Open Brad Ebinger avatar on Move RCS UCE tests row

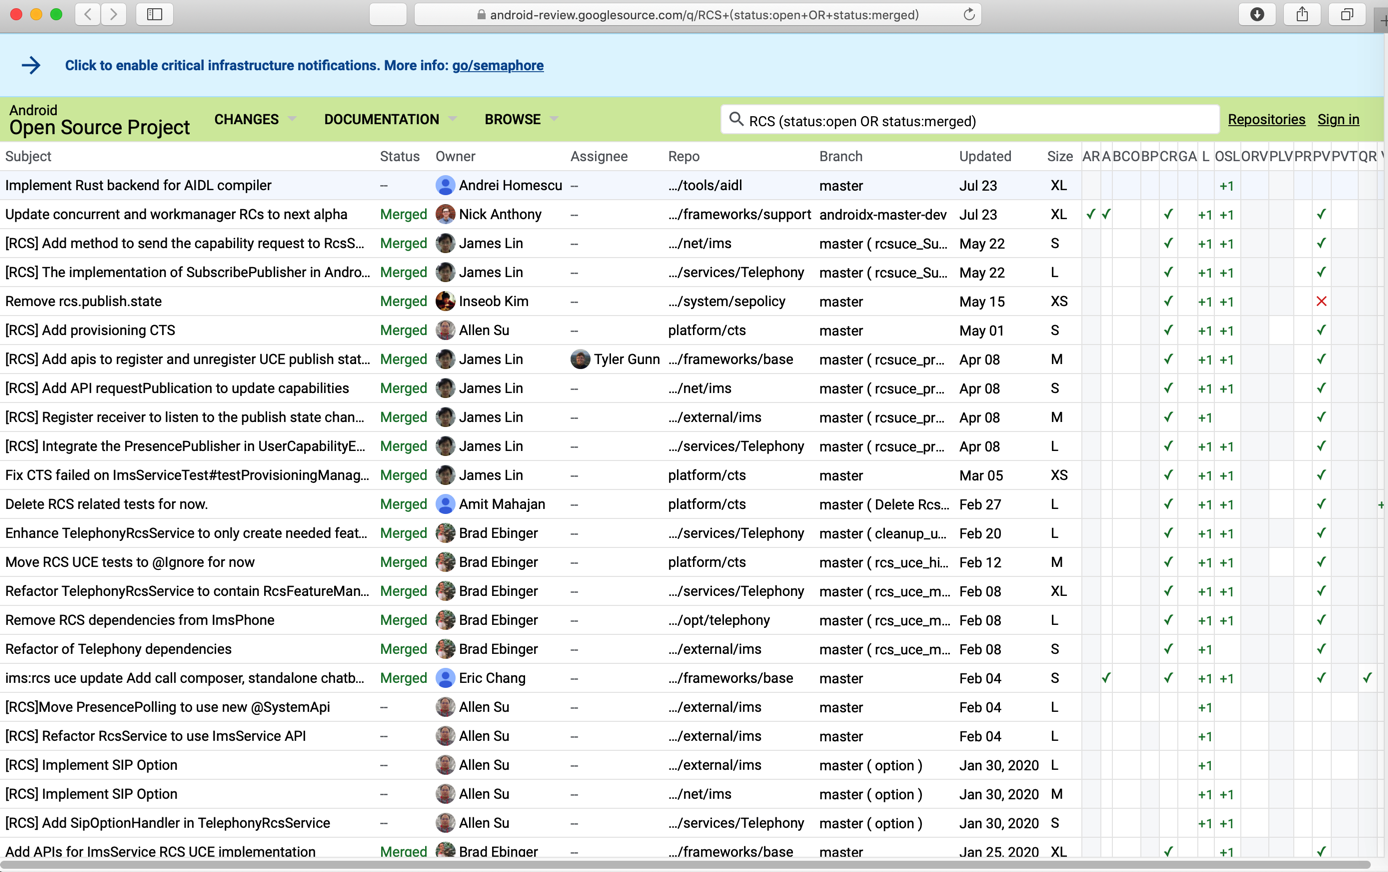click(x=445, y=562)
